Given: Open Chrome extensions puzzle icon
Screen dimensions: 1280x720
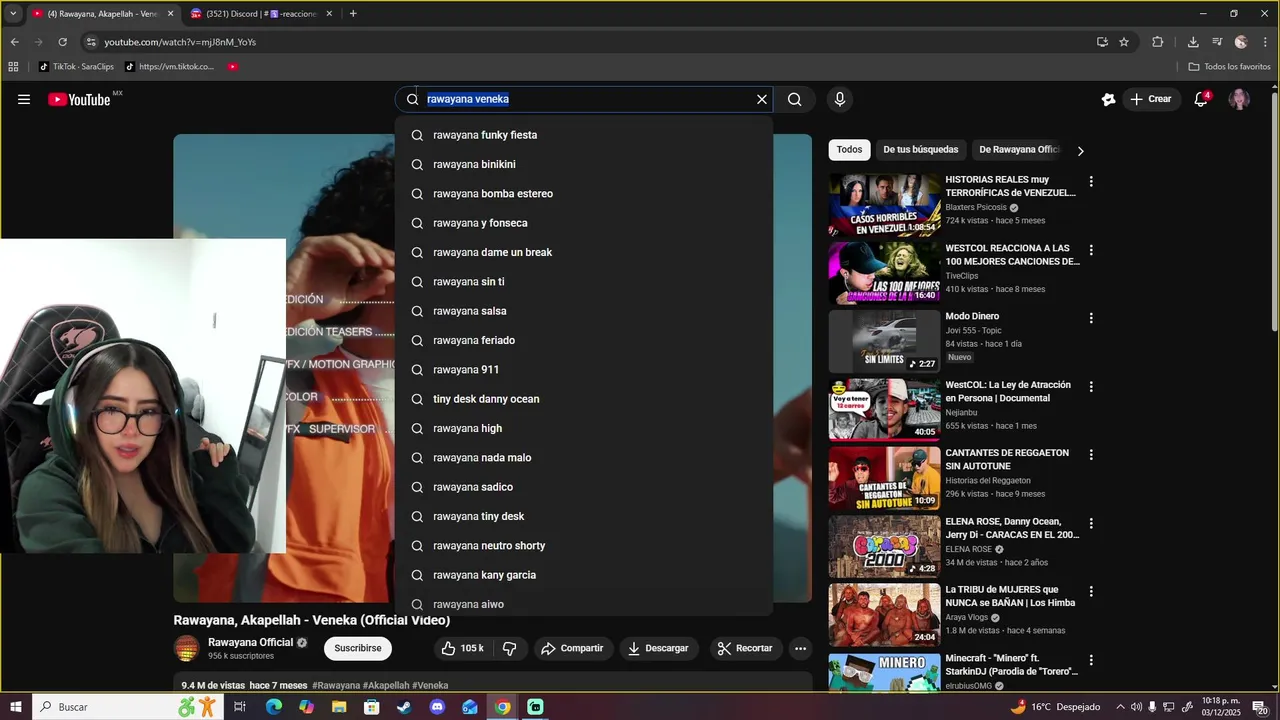Looking at the screenshot, I should click(1158, 42).
